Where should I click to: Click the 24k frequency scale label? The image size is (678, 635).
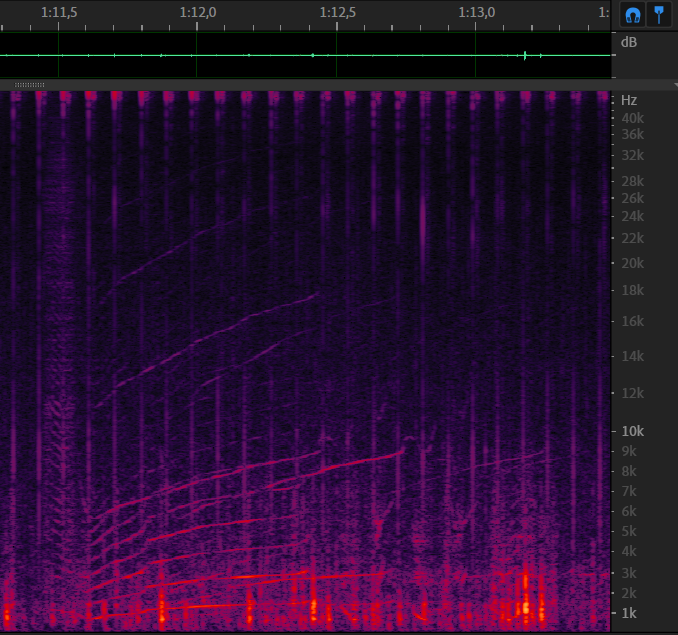coord(633,217)
